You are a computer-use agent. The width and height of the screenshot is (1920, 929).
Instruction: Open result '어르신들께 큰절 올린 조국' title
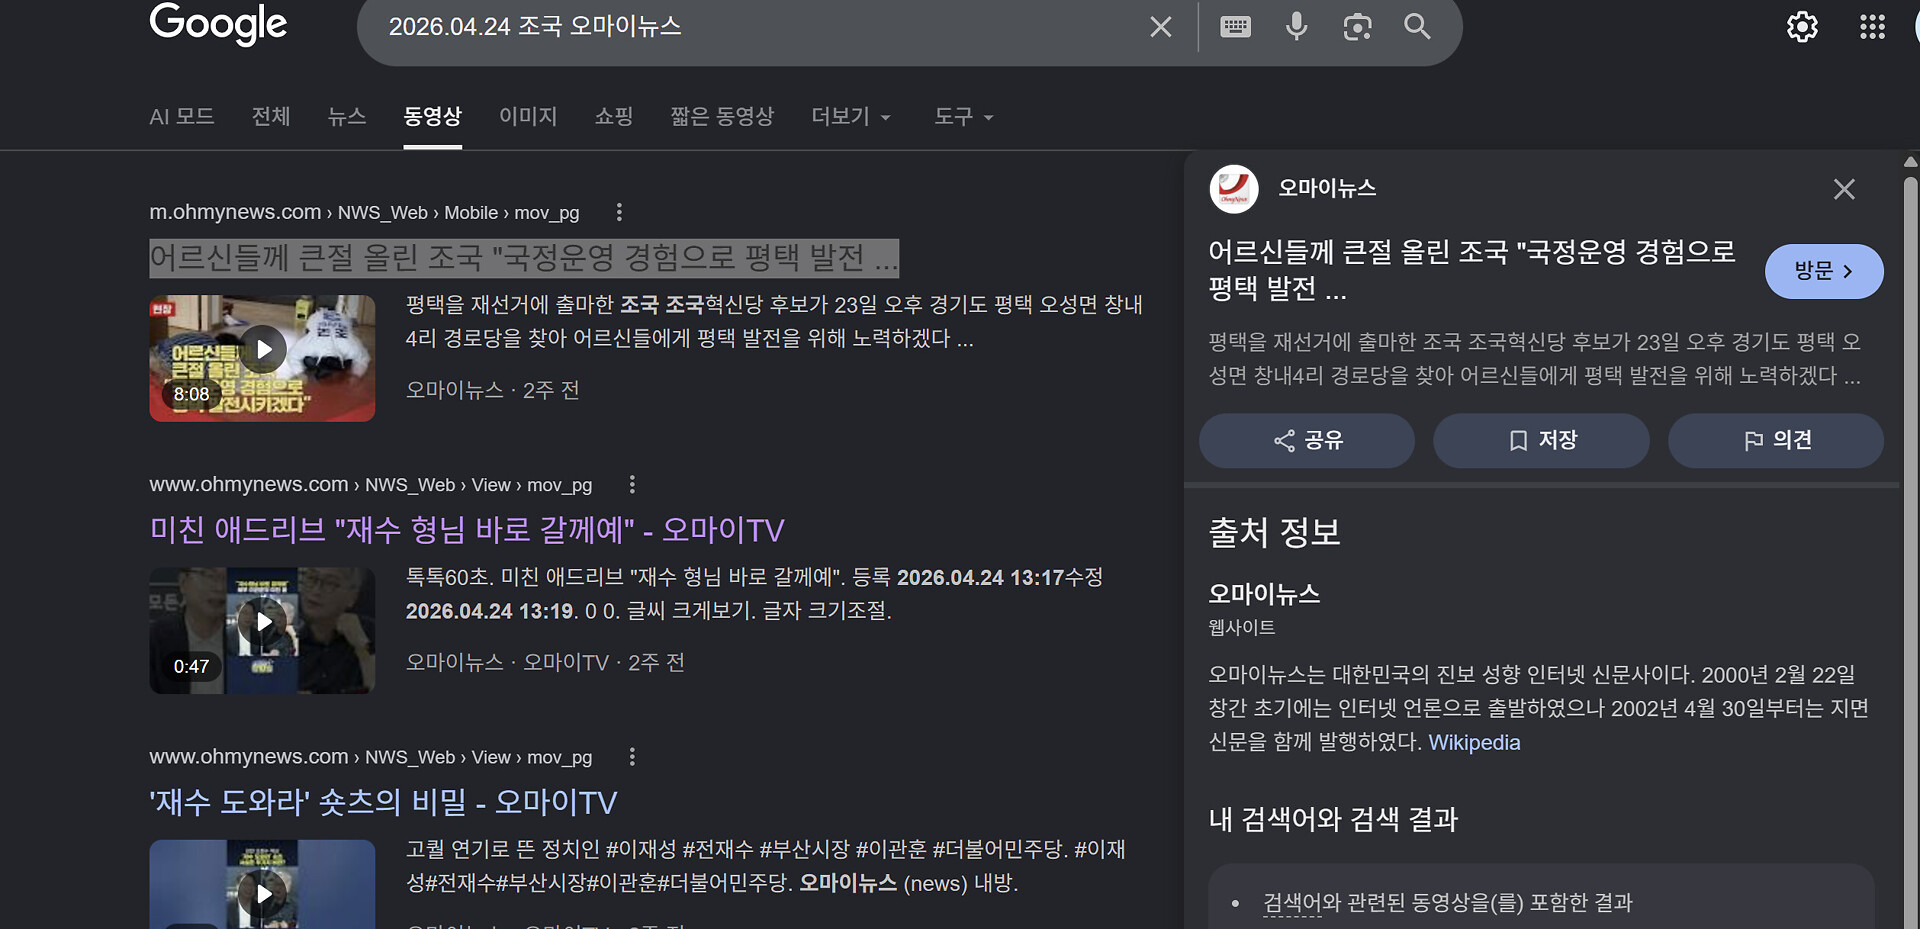[524, 258]
